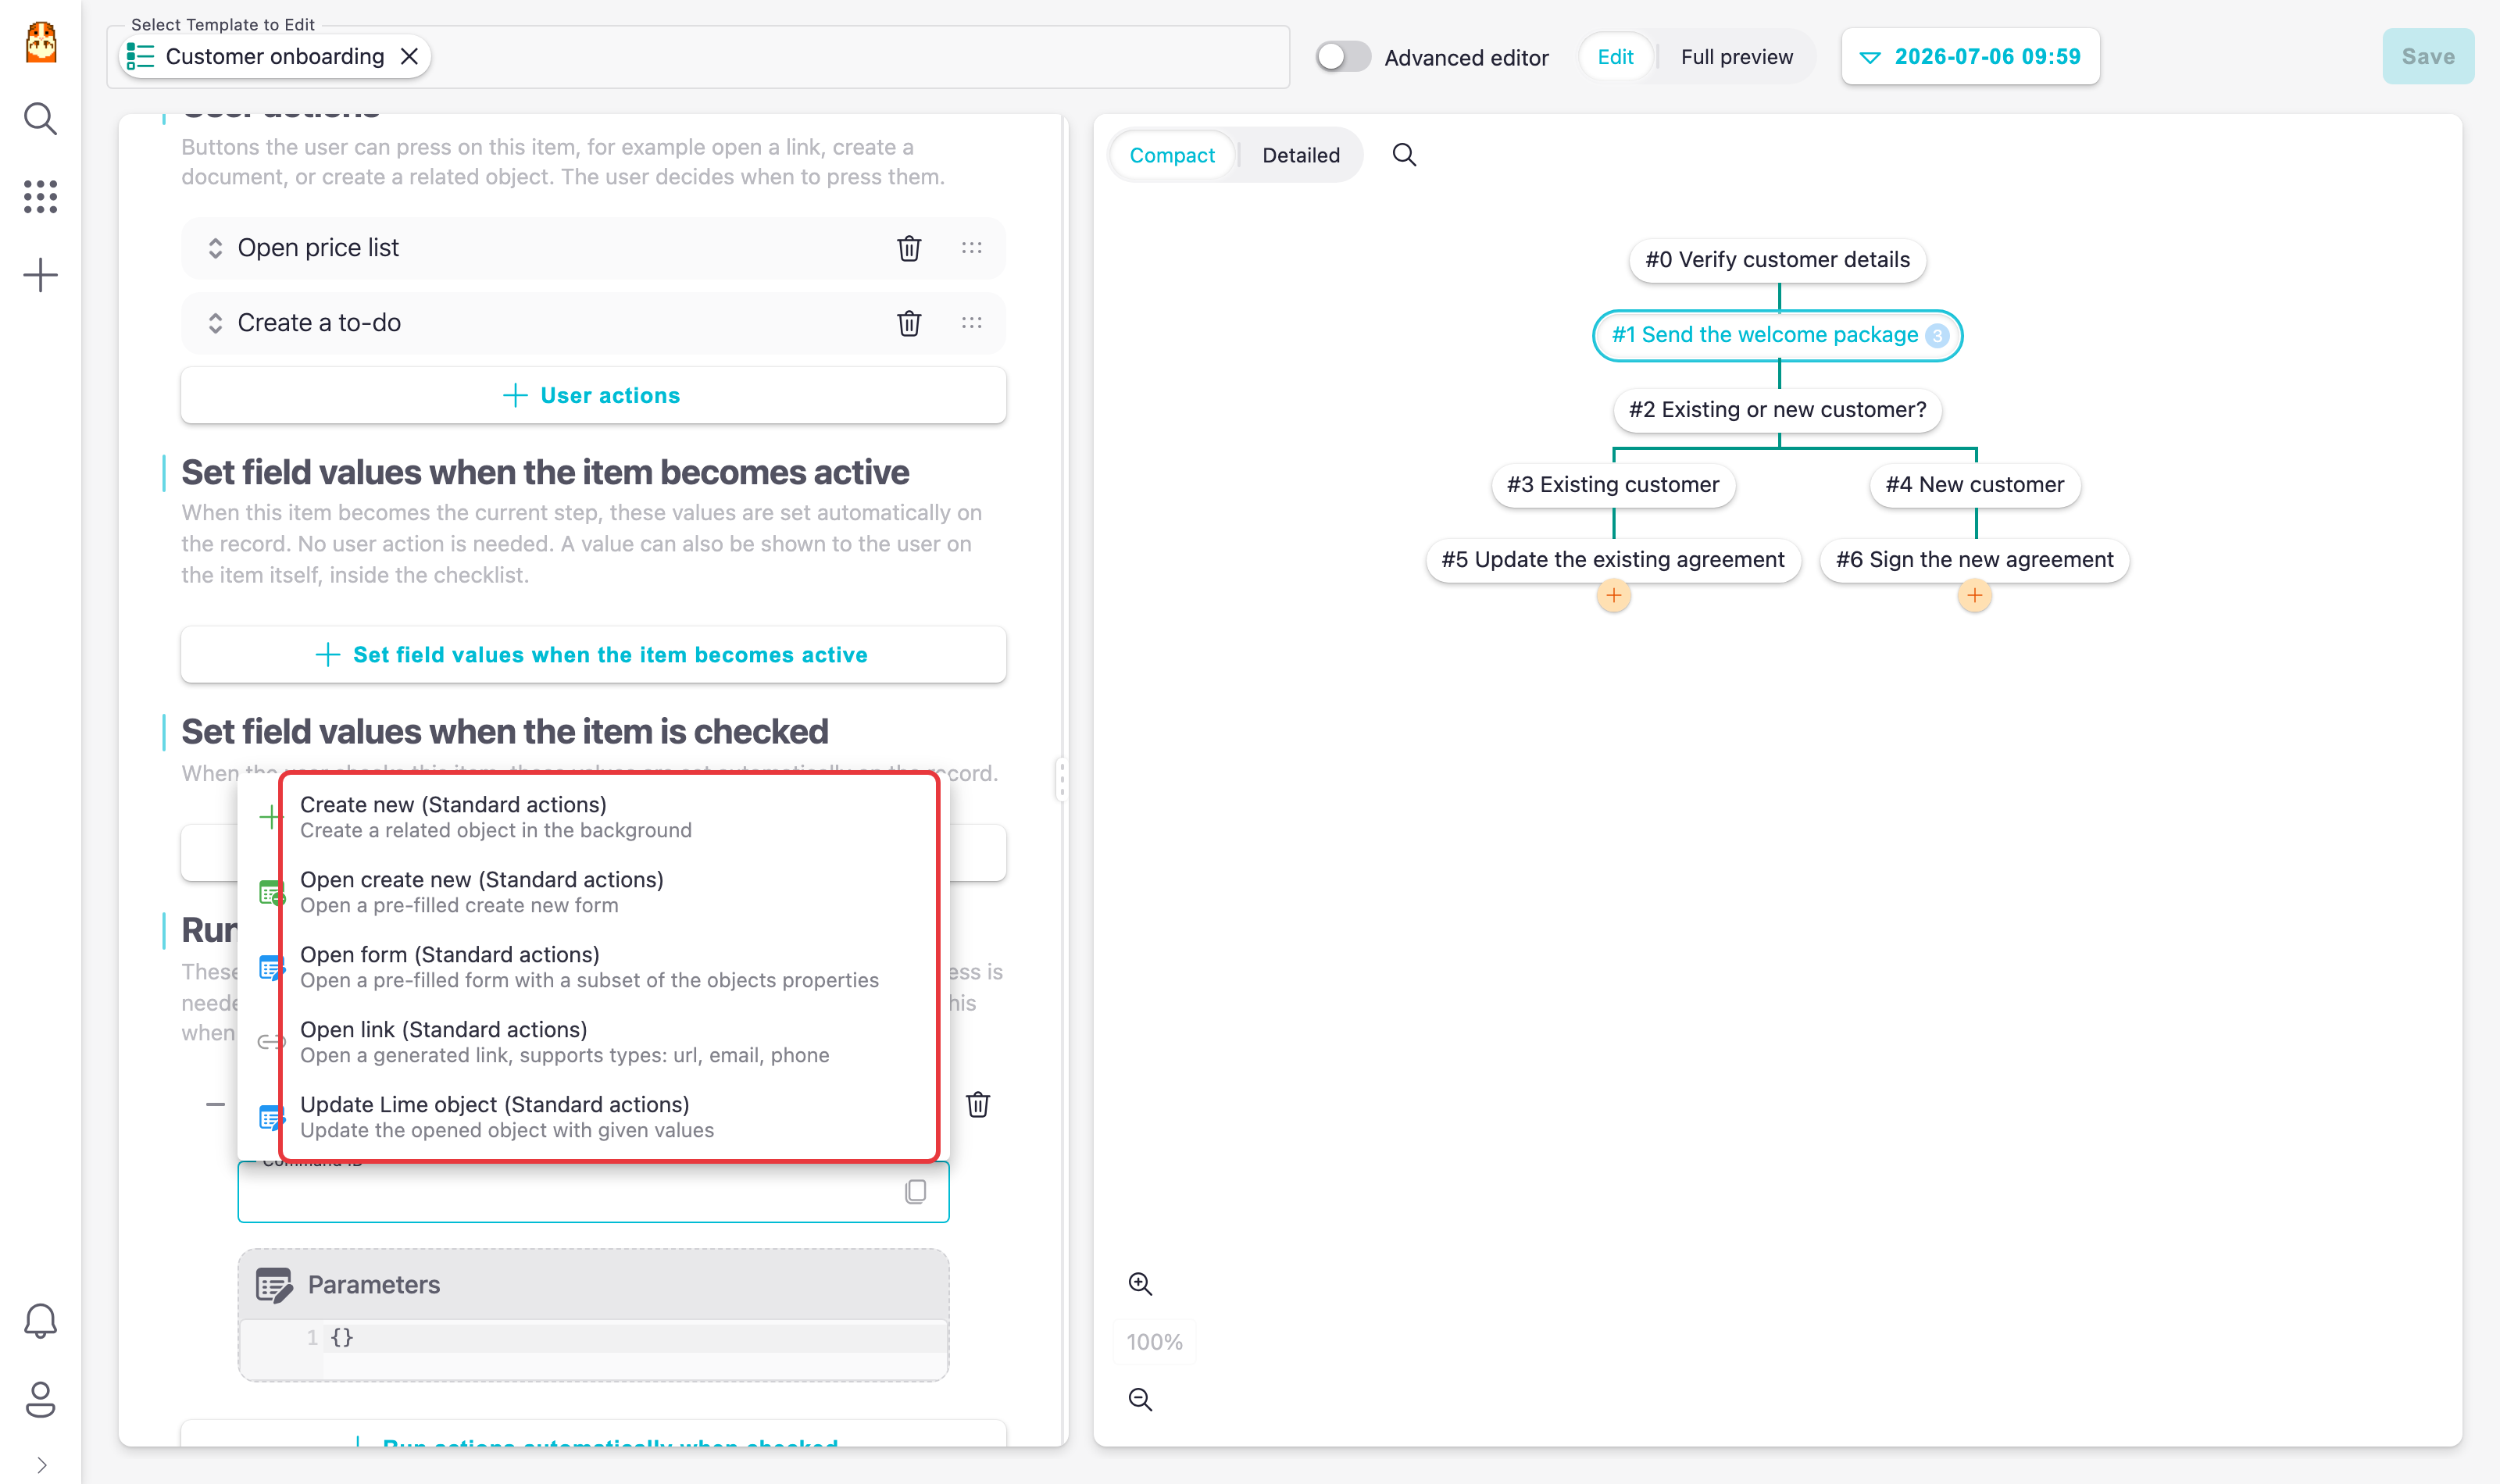Open the notifications bell in the sidebar

(40, 1321)
